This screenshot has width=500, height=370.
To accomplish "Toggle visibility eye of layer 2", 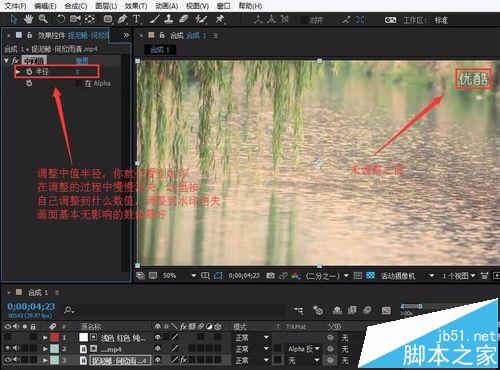I will click(8, 349).
